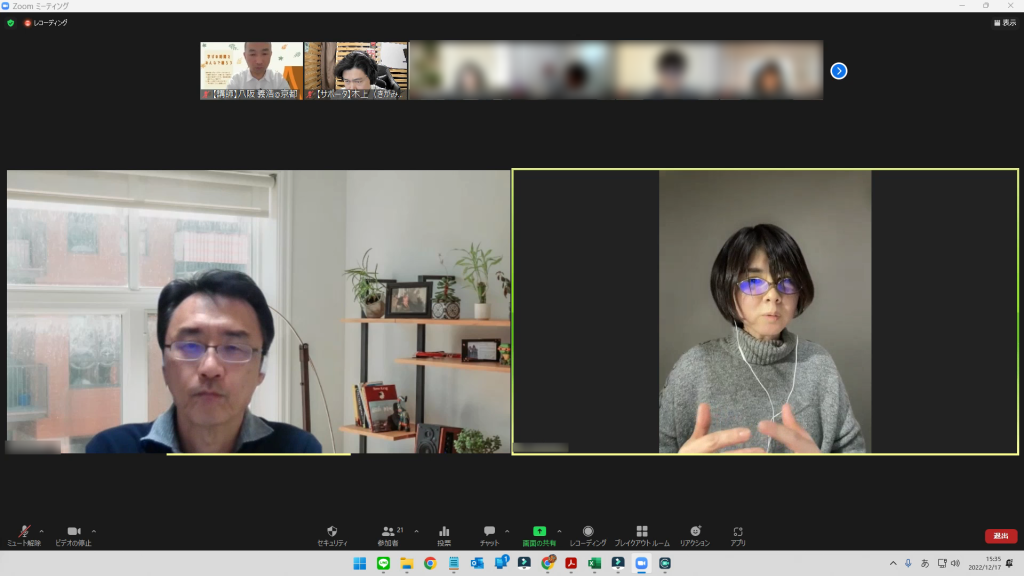Click the green Share Screen button

[539, 535]
